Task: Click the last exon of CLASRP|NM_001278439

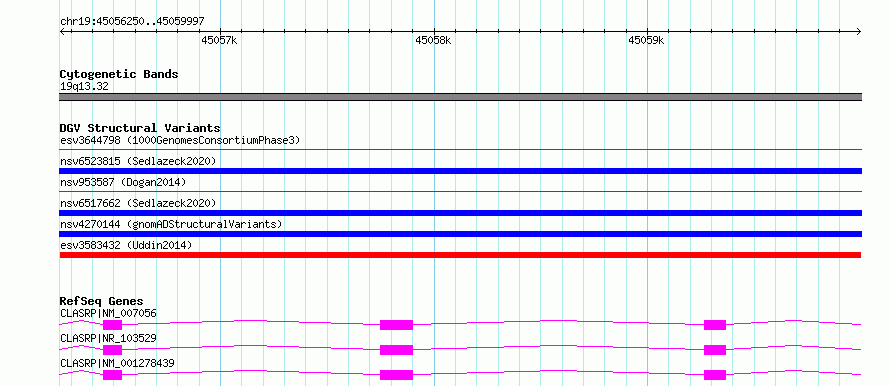Action: tap(715, 375)
